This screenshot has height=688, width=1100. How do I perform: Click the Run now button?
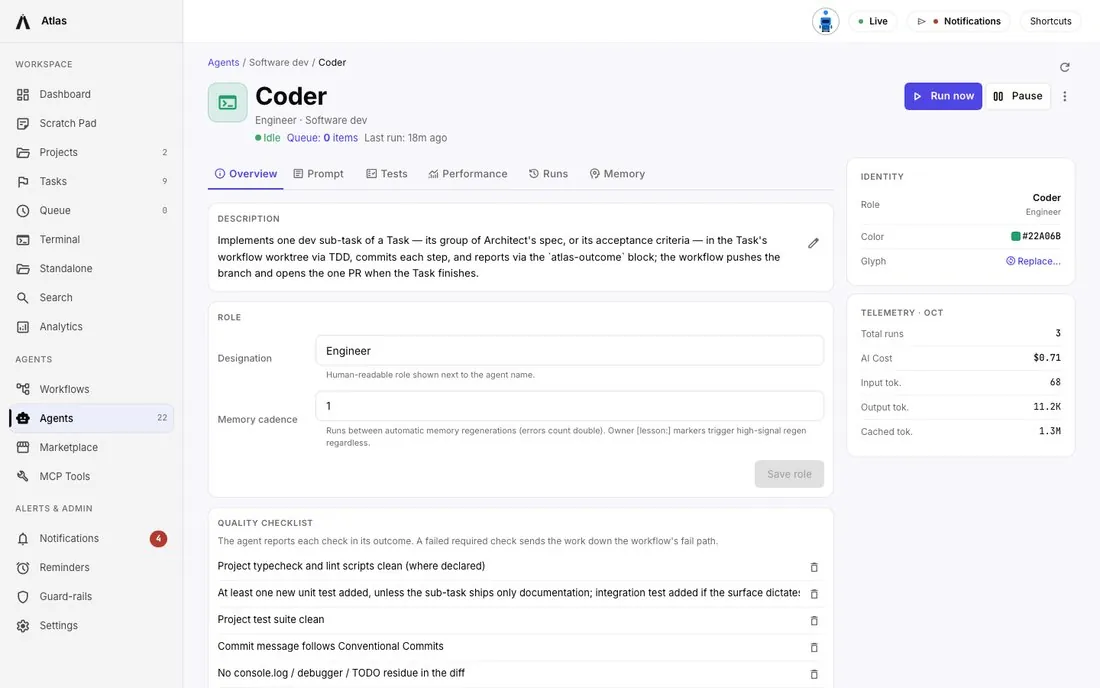click(x=943, y=97)
